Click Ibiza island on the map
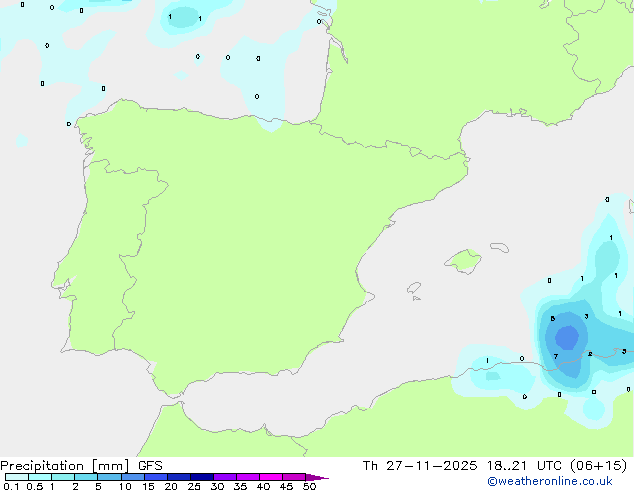This screenshot has width=634, height=490. point(414,288)
